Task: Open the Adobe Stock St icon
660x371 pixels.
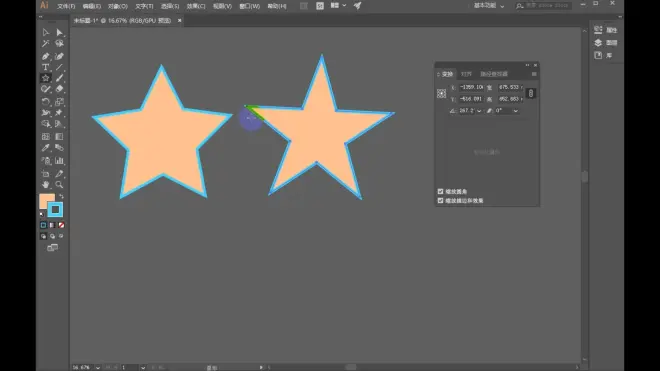Action: 320,6
